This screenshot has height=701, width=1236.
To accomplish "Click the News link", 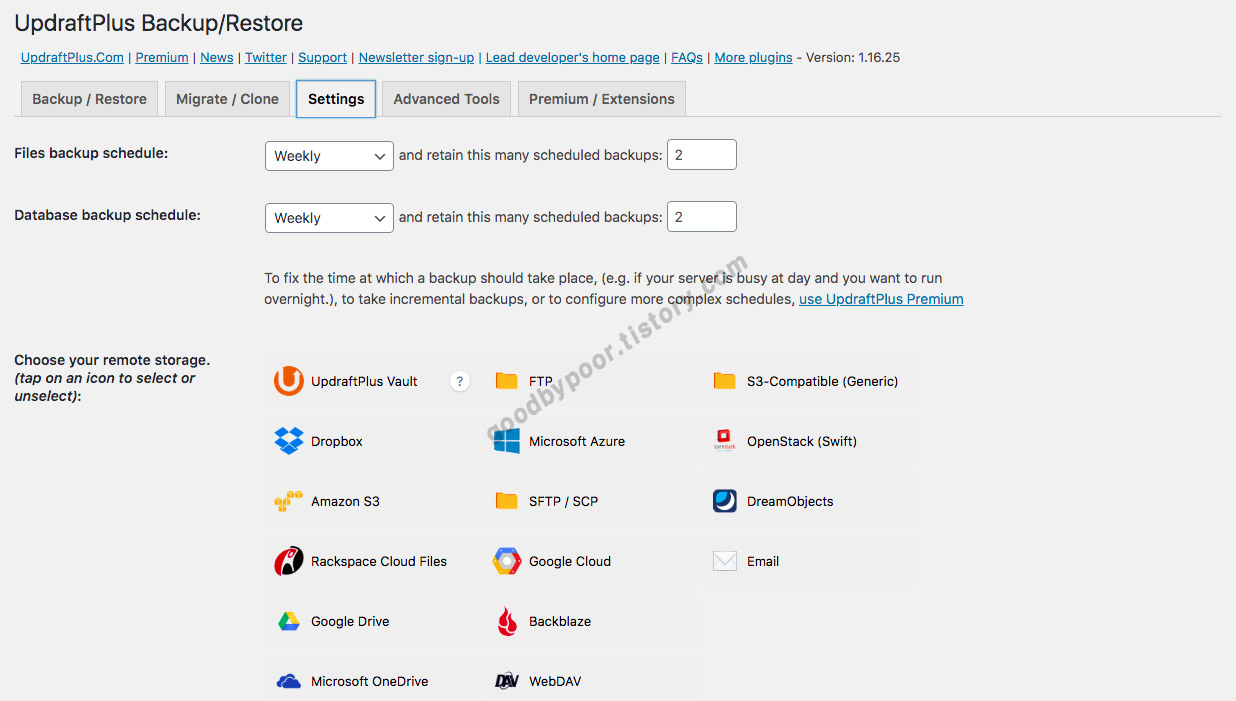I will [217, 57].
